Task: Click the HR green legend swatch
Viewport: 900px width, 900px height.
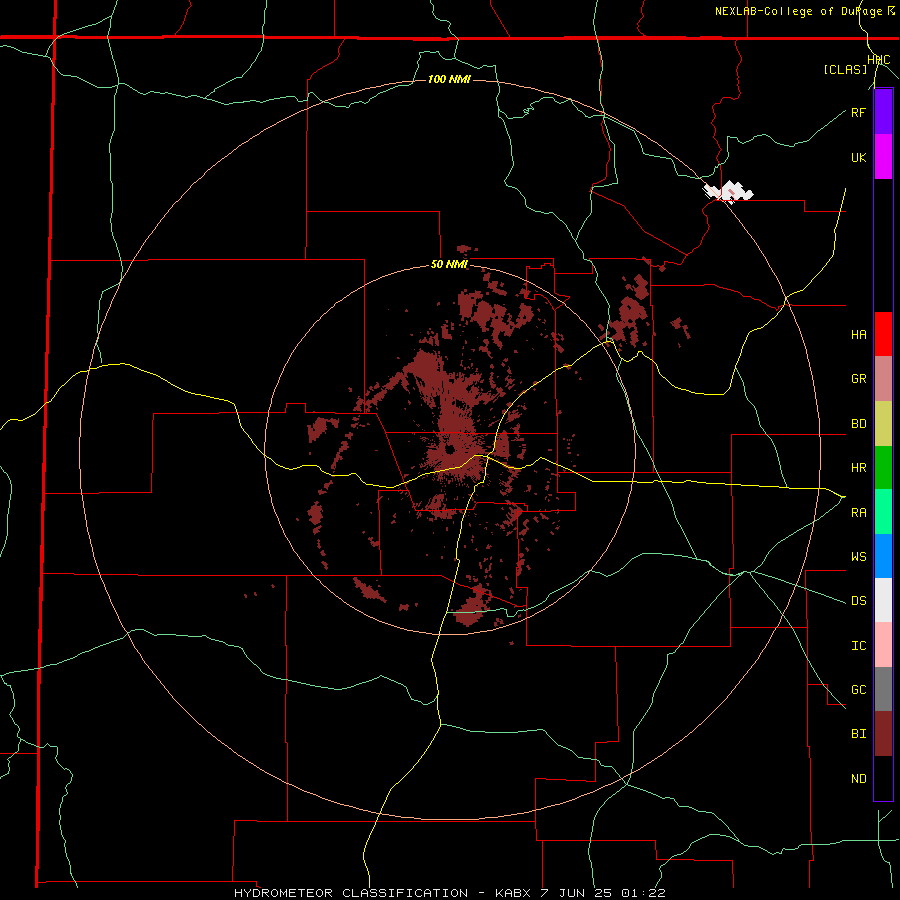Action: 883,468
